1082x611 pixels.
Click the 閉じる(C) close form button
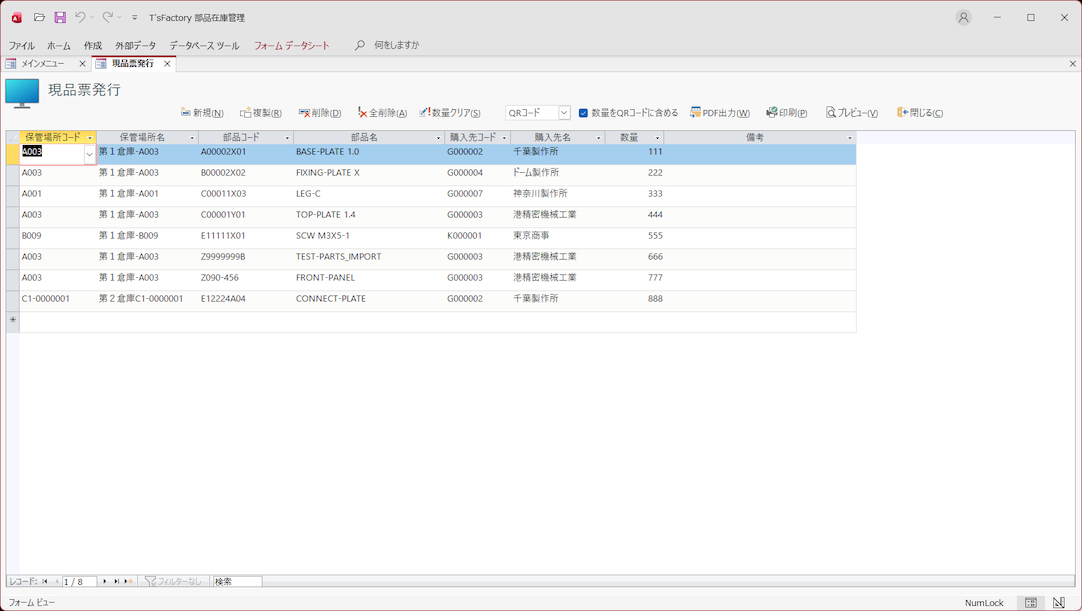tap(920, 113)
